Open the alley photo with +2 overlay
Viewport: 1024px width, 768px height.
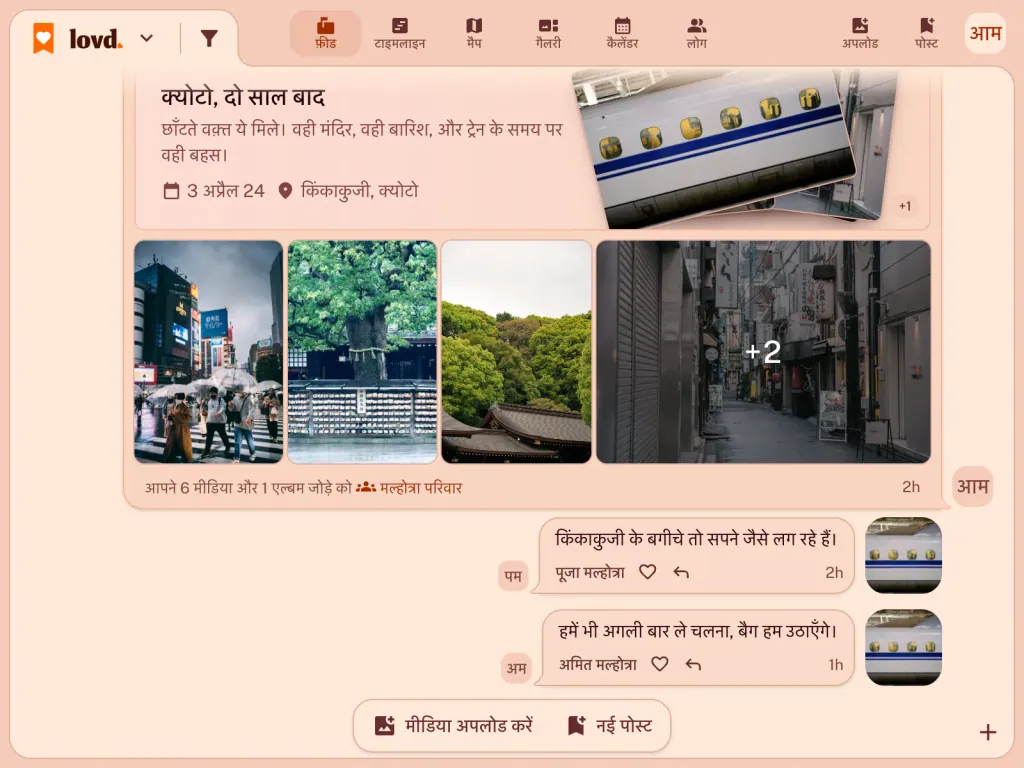[763, 352]
